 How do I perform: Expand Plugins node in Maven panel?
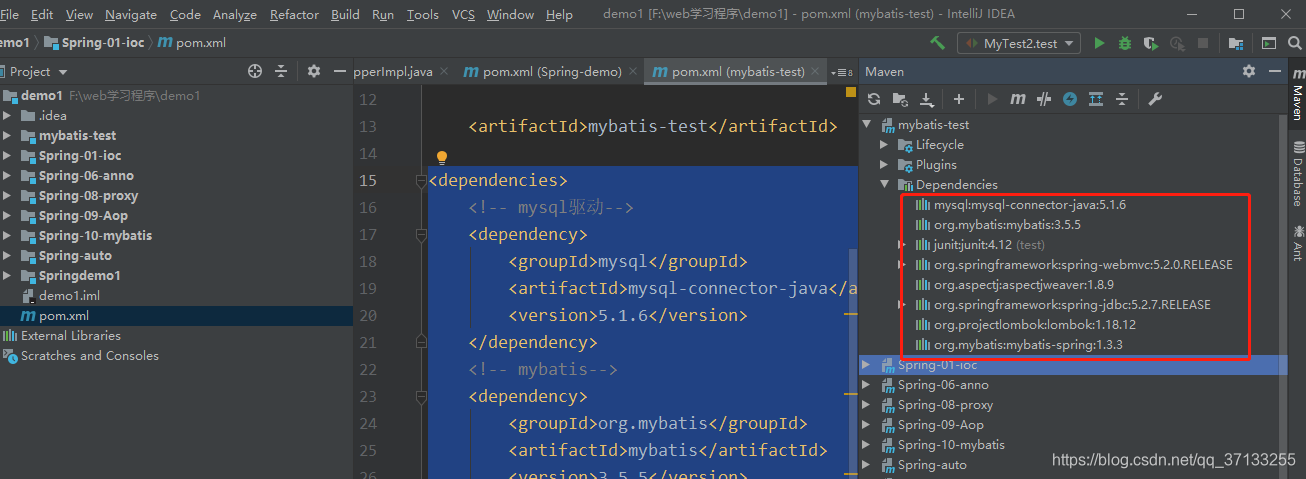pos(884,165)
